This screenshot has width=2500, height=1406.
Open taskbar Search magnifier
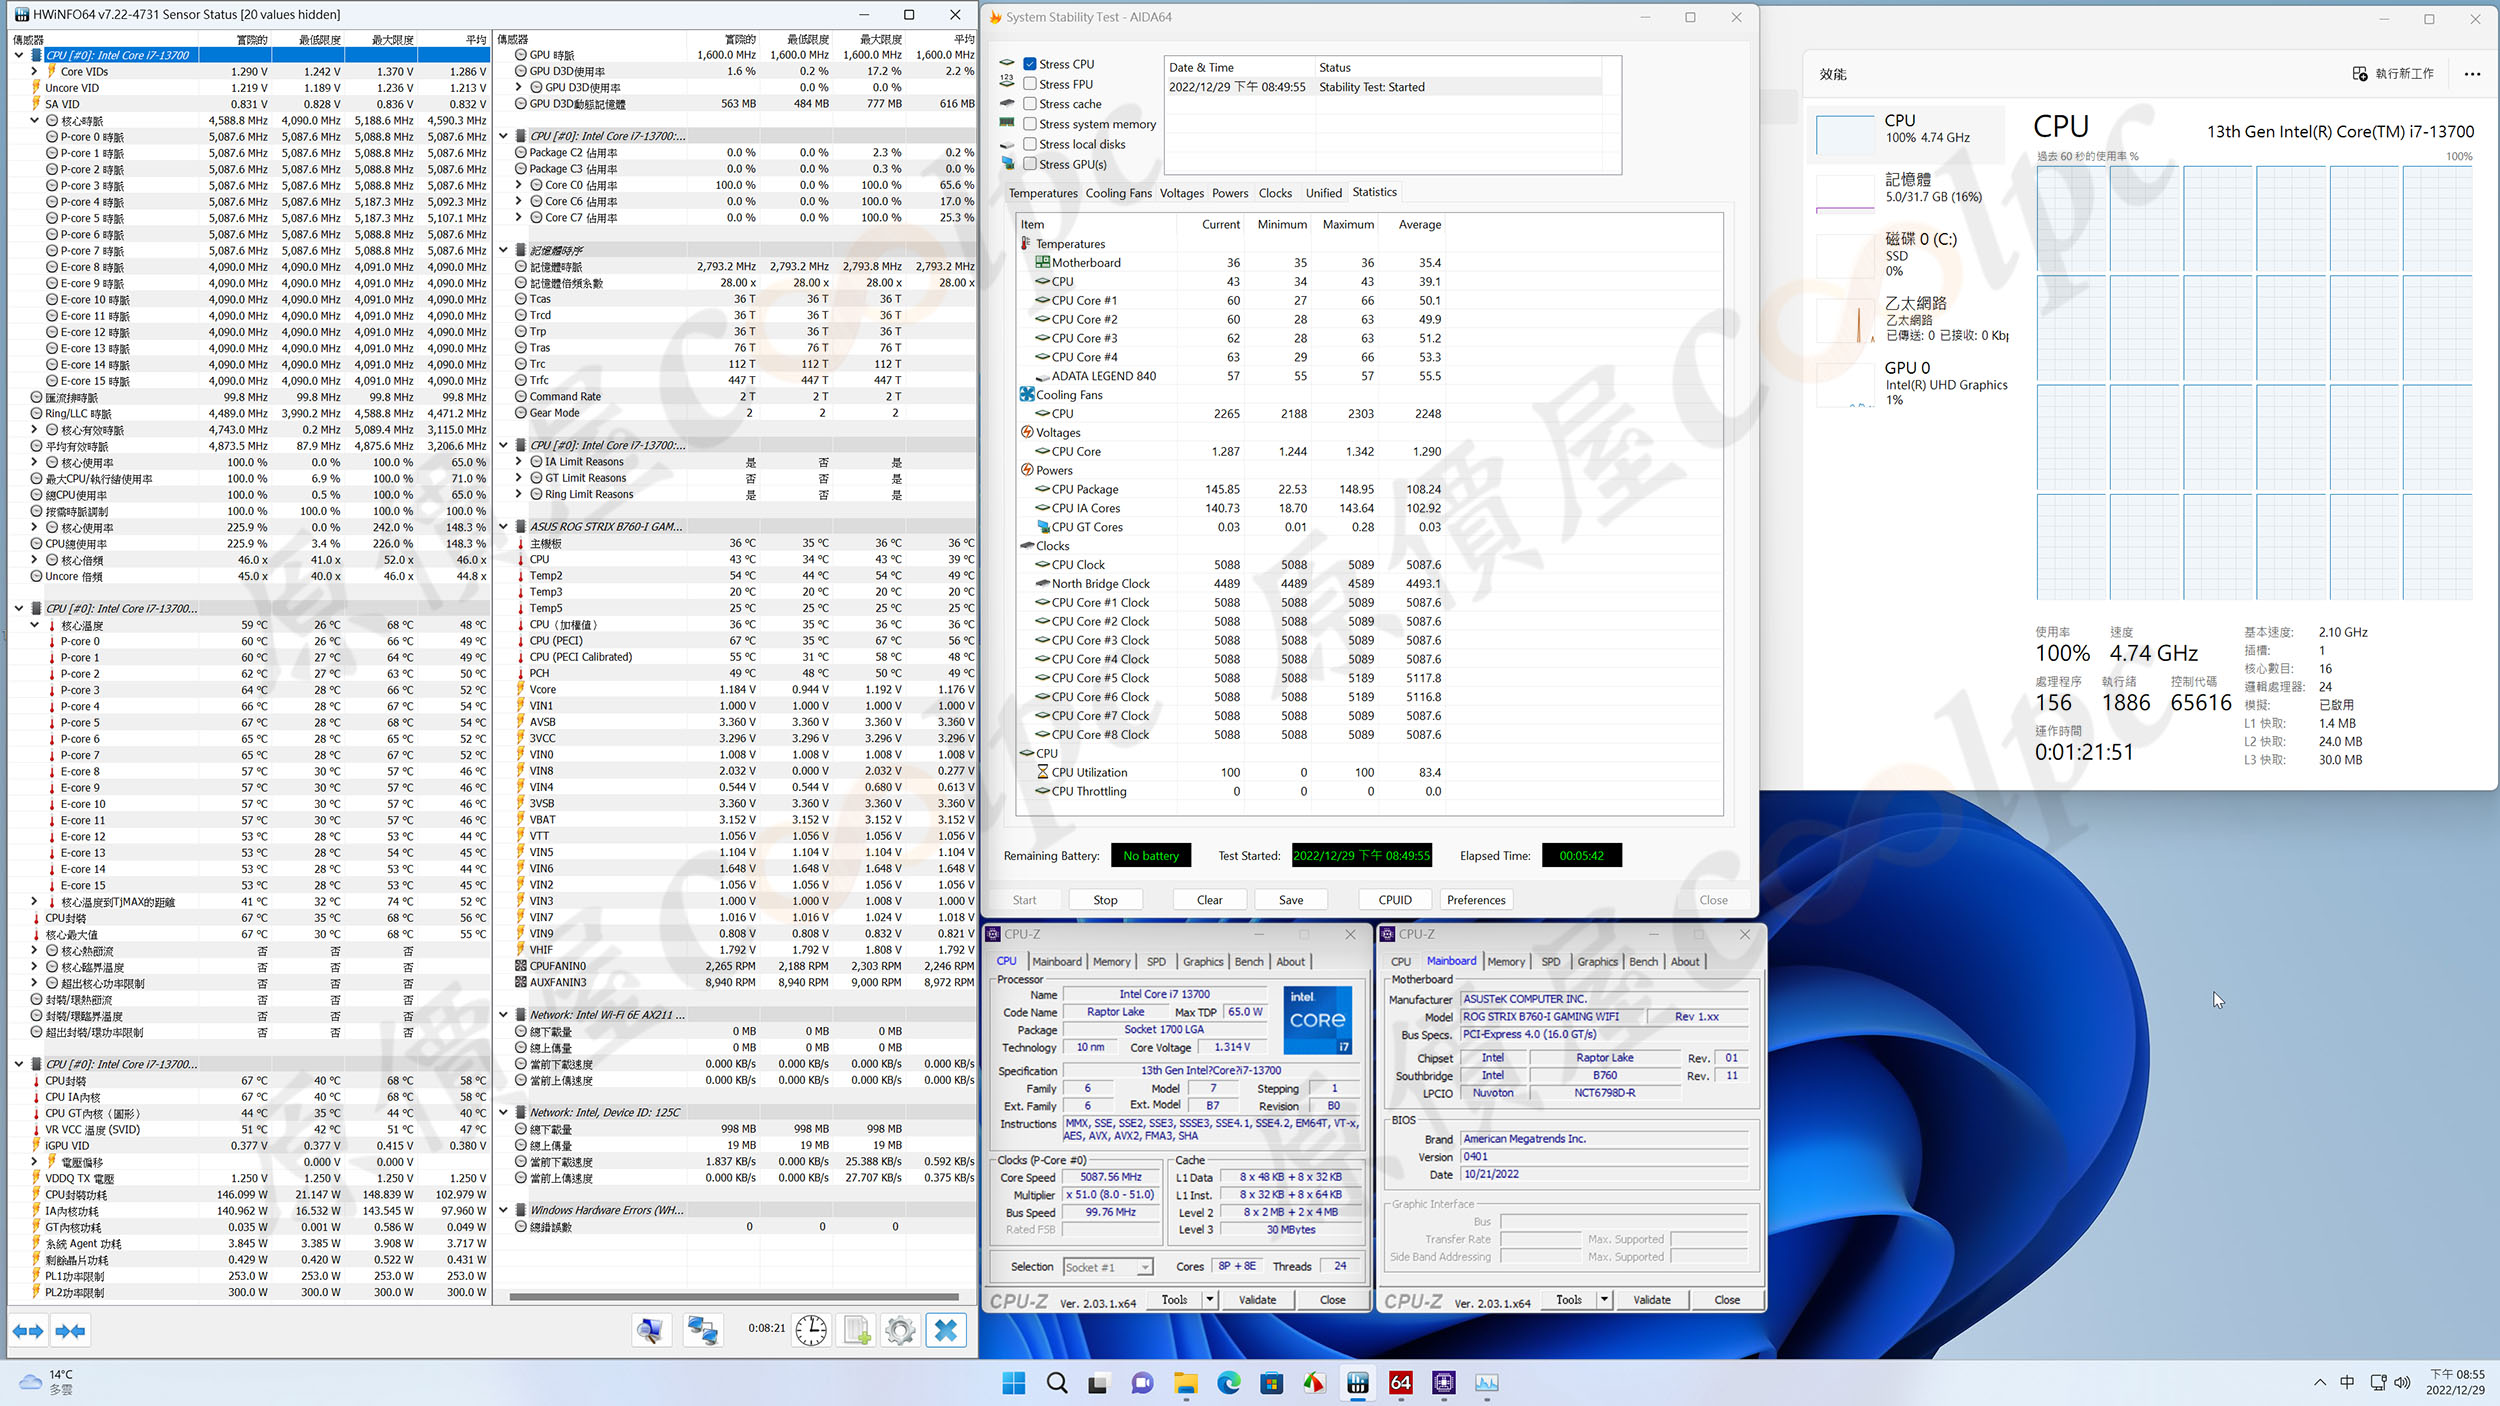(x=1057, y=1383)
